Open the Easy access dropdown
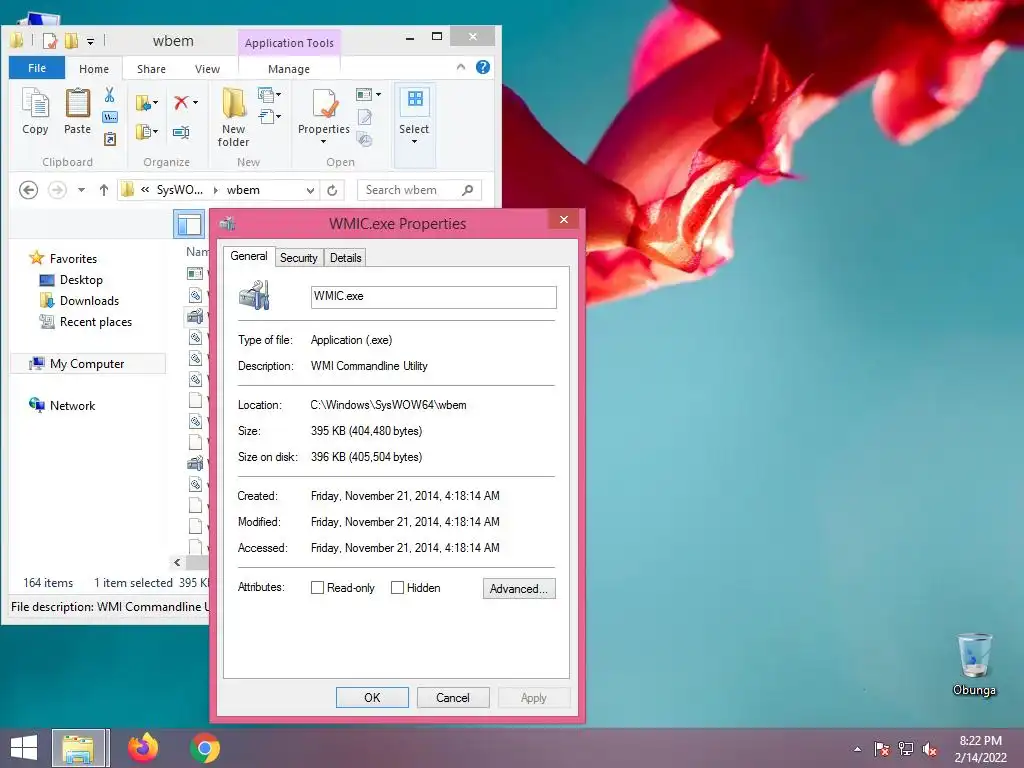Viewport: 1024px width, 768px height. coord(269,117)
